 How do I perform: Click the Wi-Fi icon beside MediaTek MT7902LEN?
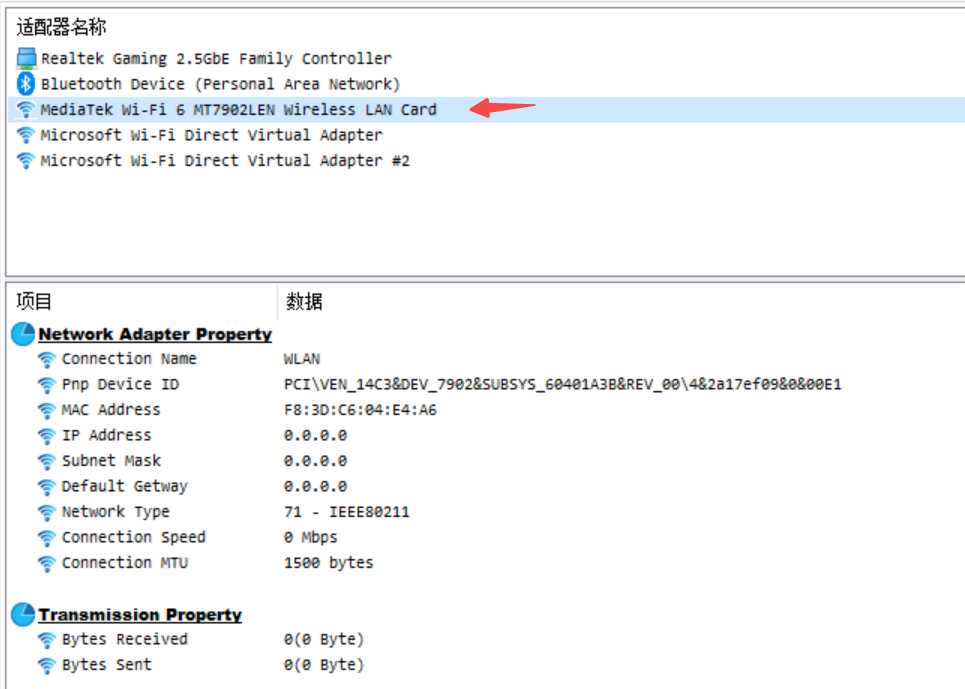coord(24,109)
